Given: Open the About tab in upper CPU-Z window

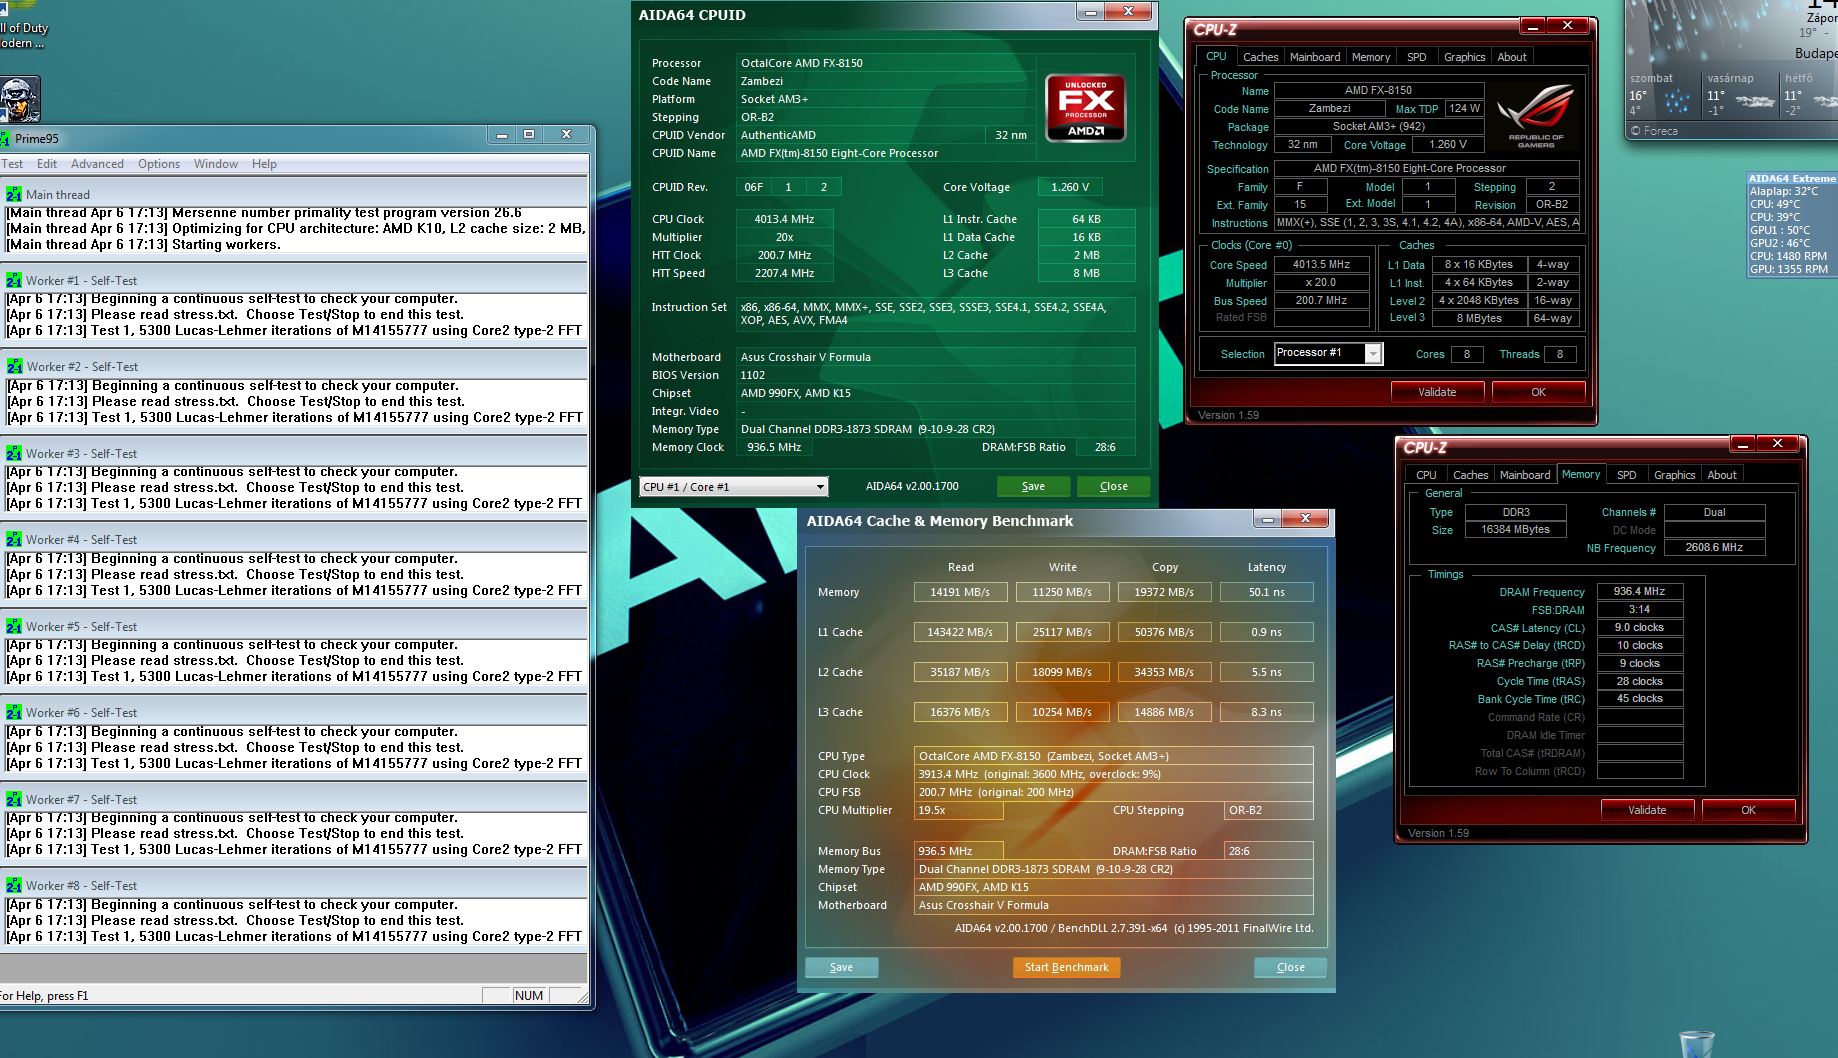Looking at the screenshot, I should 1512,57.
